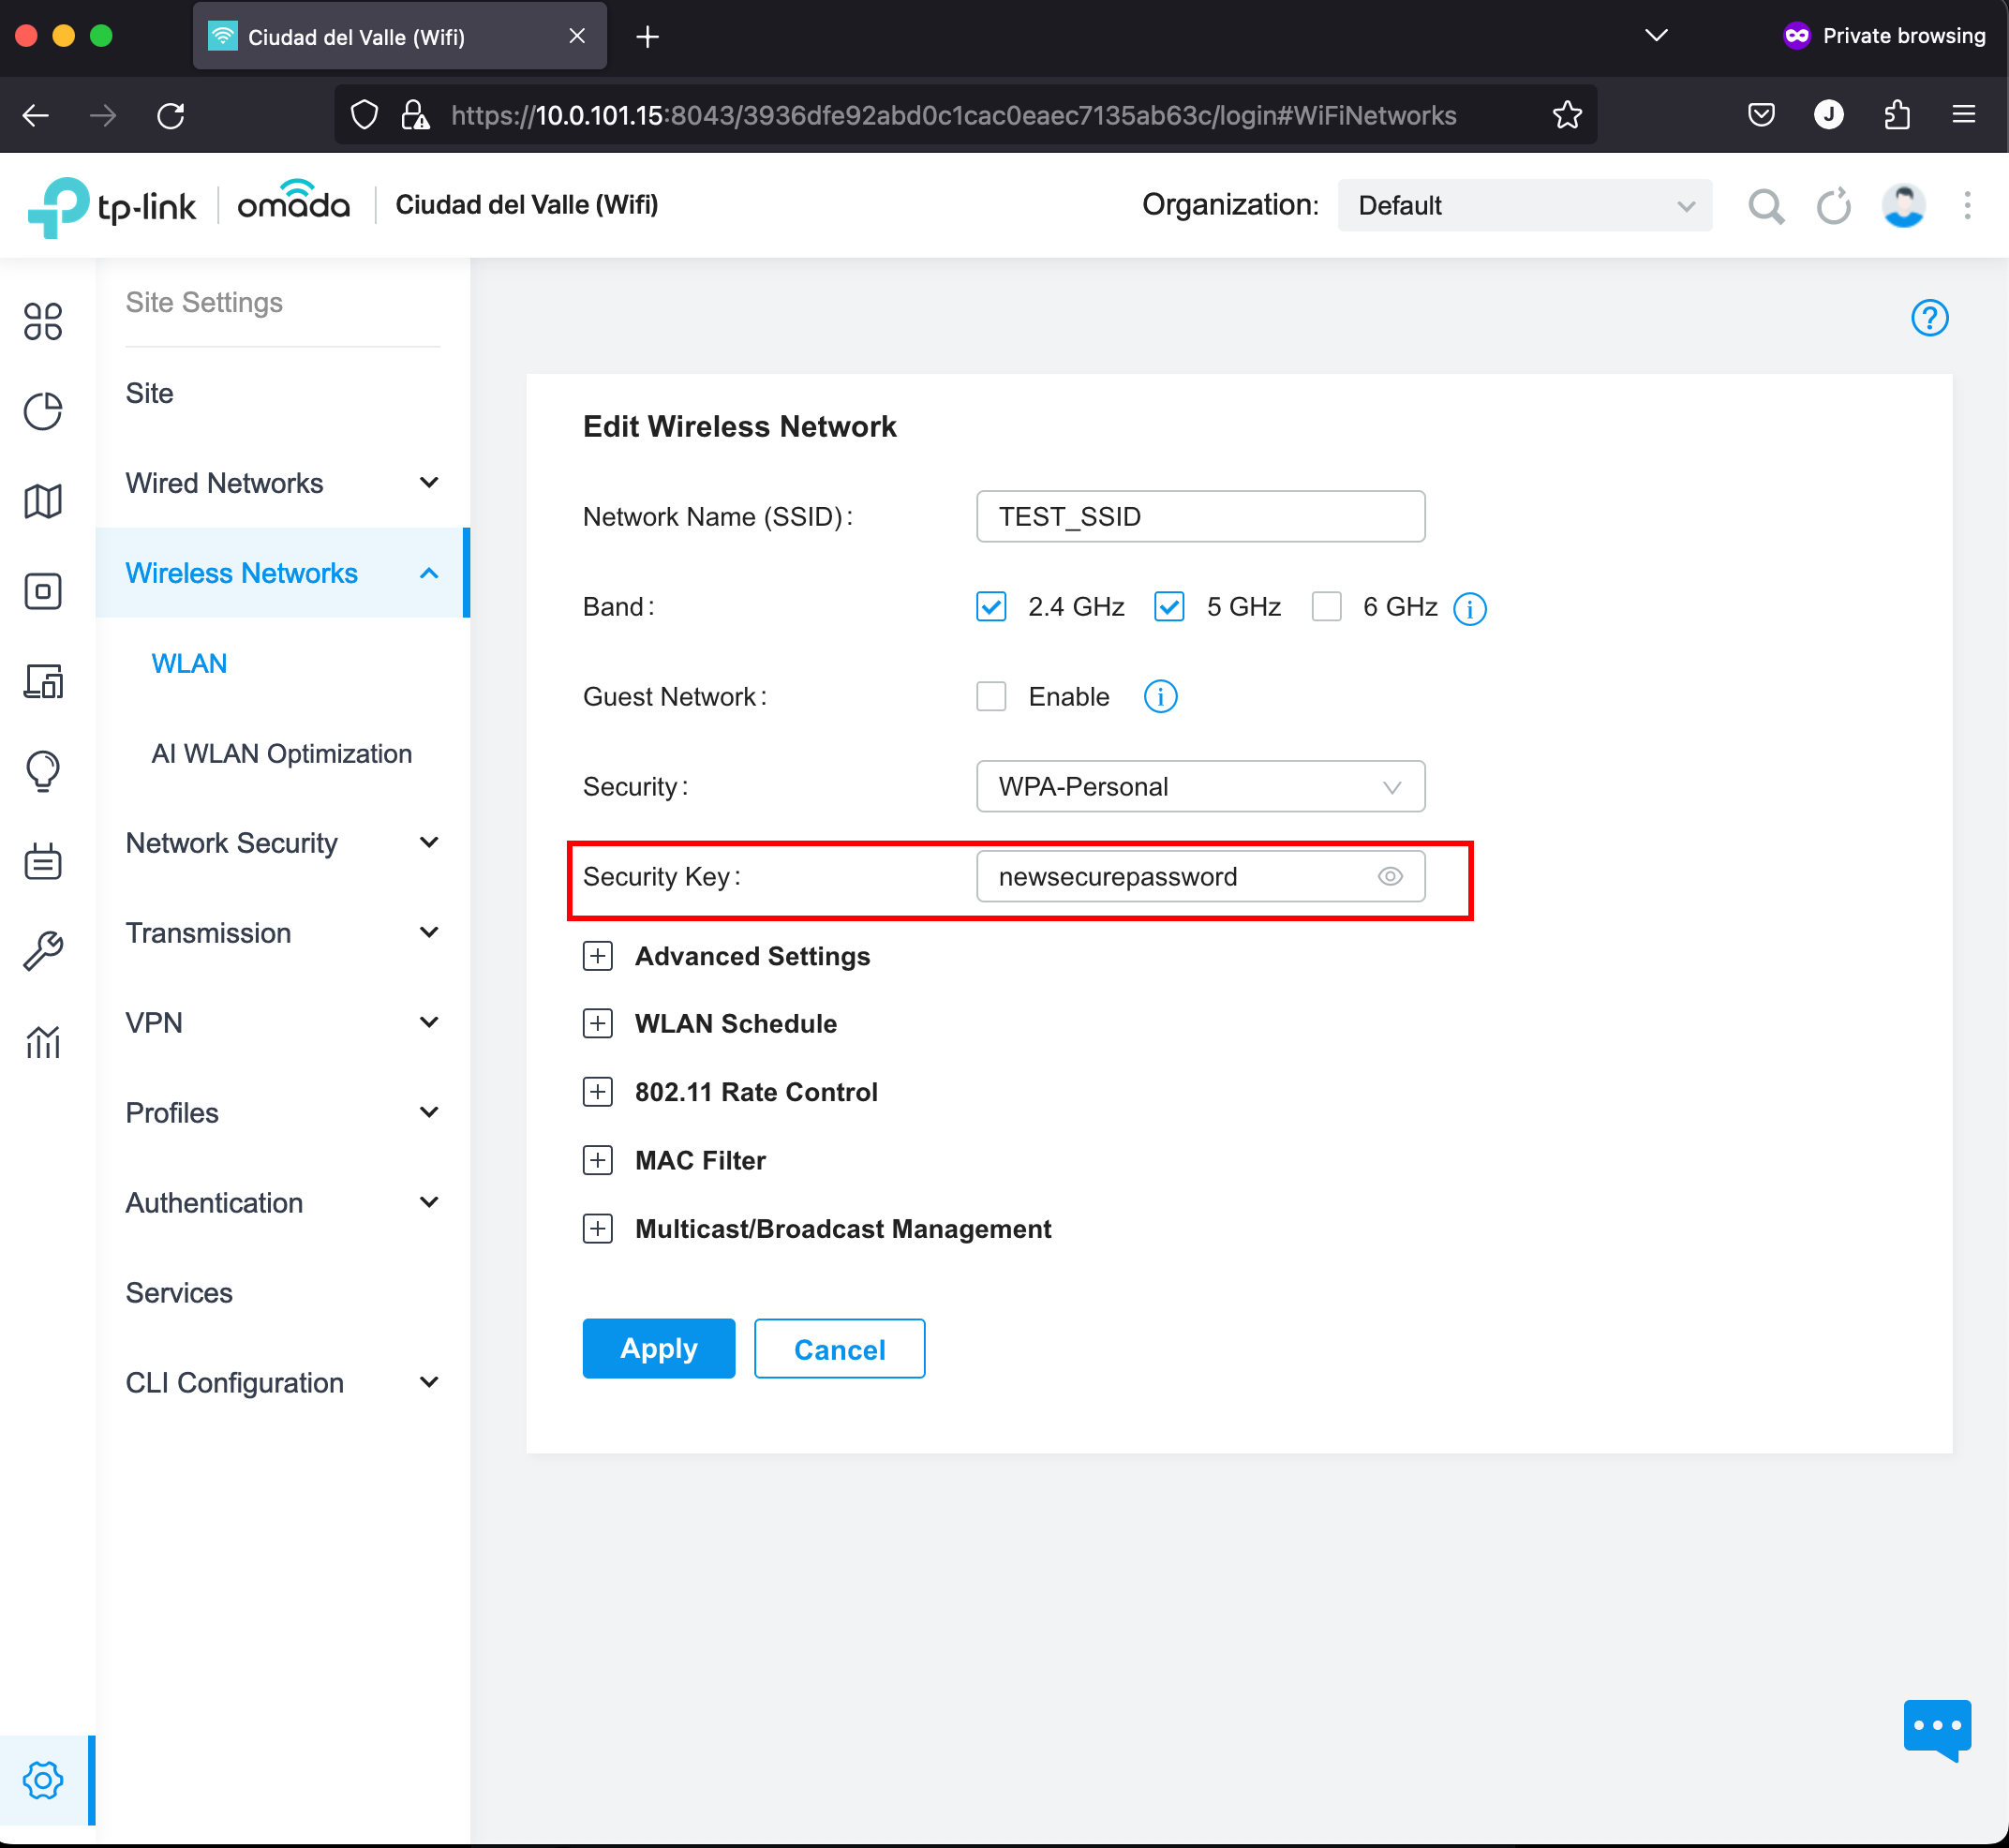Click the Cancel button
2009x1848 pixels.
[840, 1349]
